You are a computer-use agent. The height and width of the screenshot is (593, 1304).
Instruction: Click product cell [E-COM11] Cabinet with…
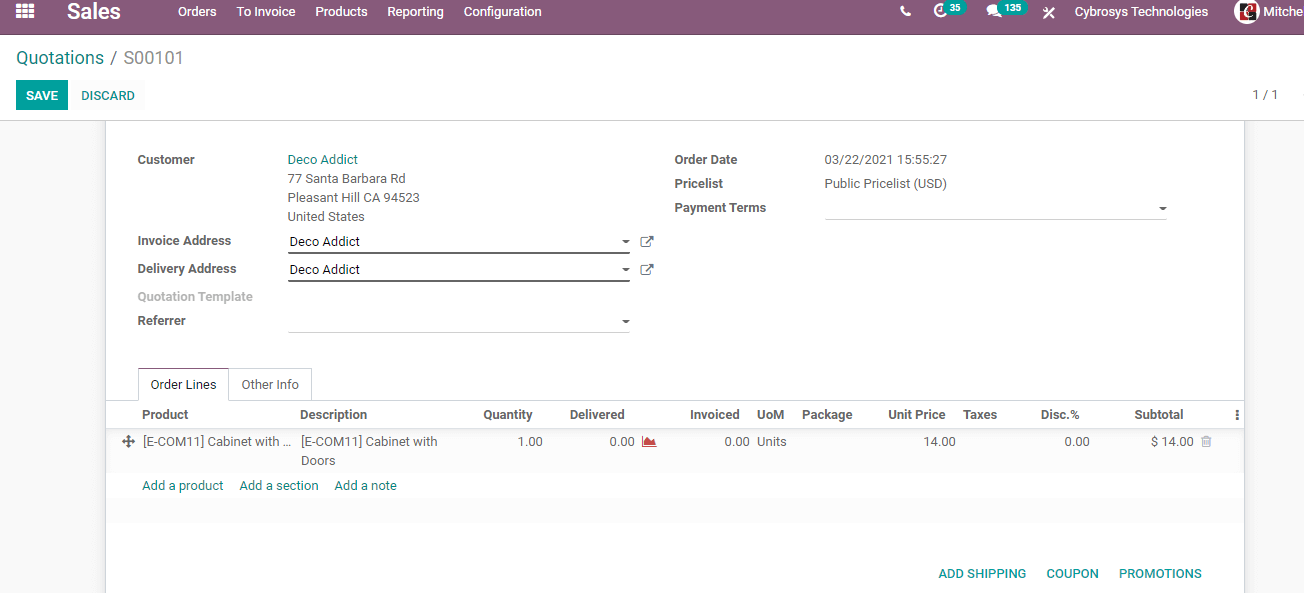point(217,442)
